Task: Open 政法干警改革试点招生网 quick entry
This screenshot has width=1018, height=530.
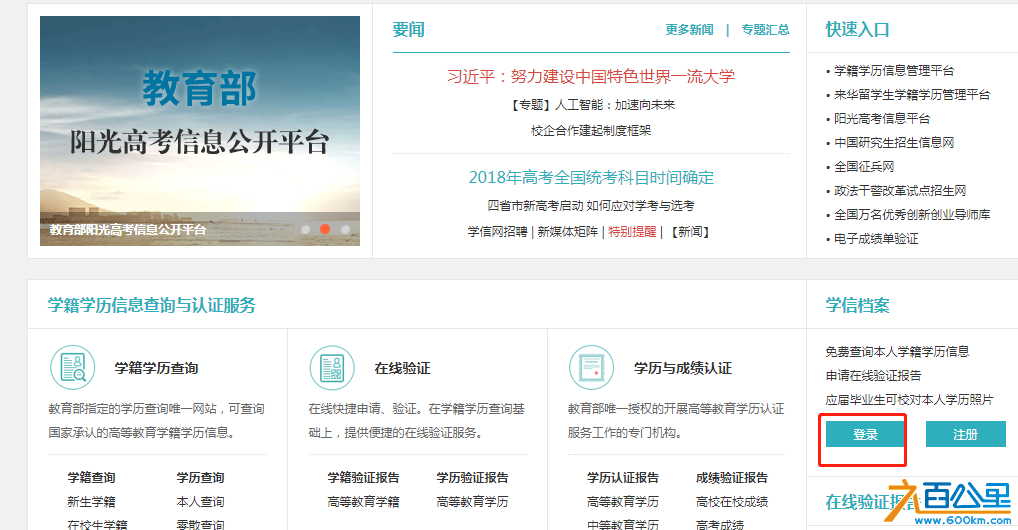Action: (x=900, y=191)
